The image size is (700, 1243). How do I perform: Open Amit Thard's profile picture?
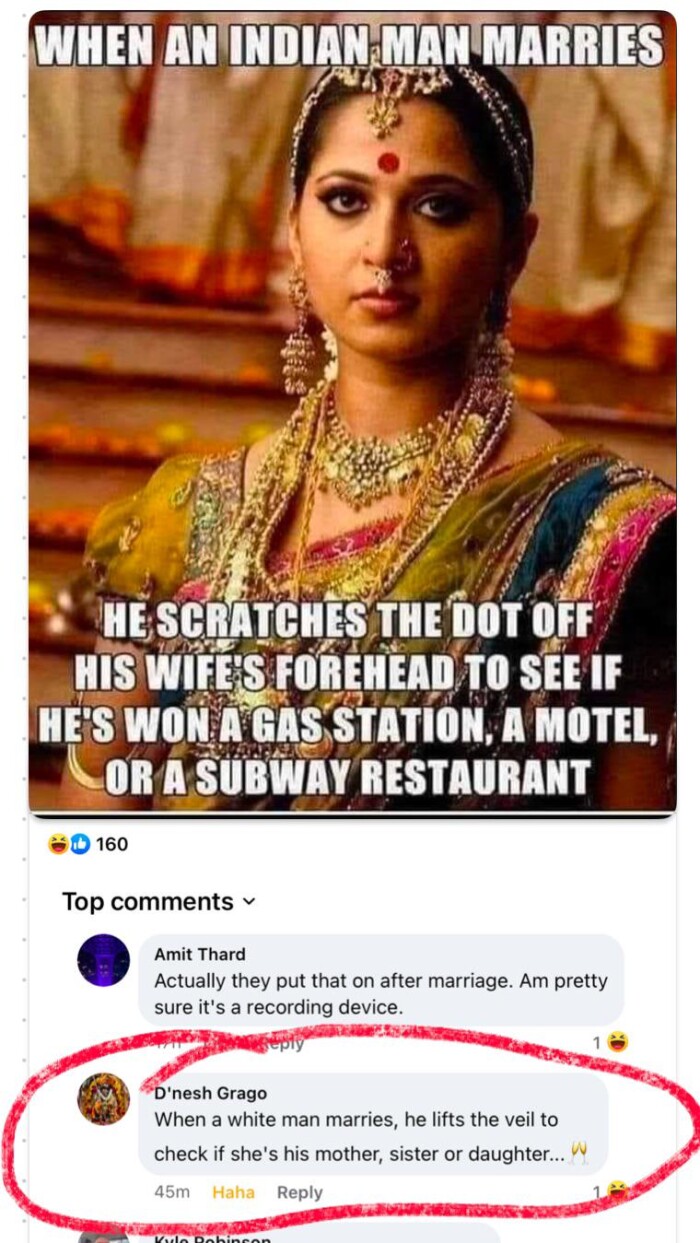(103, 960)
